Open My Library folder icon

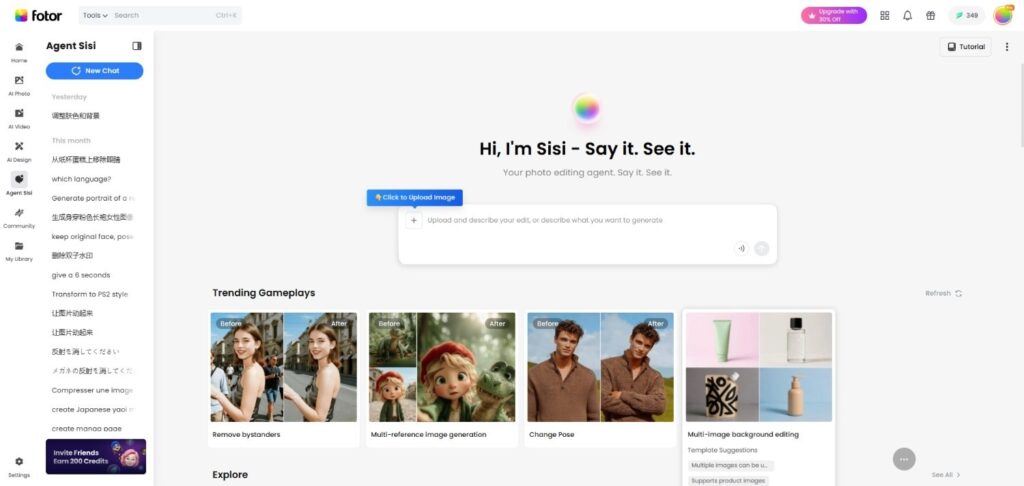click(19, 249)
